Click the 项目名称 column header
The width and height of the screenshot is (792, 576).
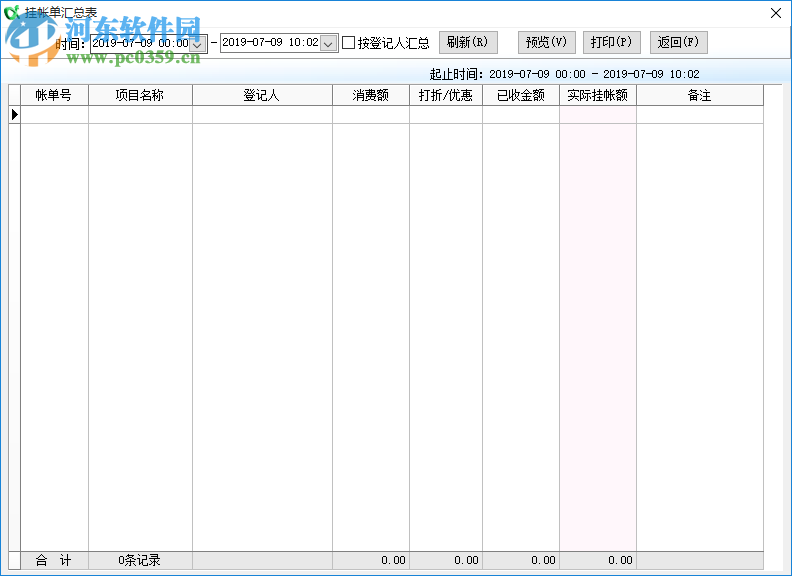click(x=140, y=95)
